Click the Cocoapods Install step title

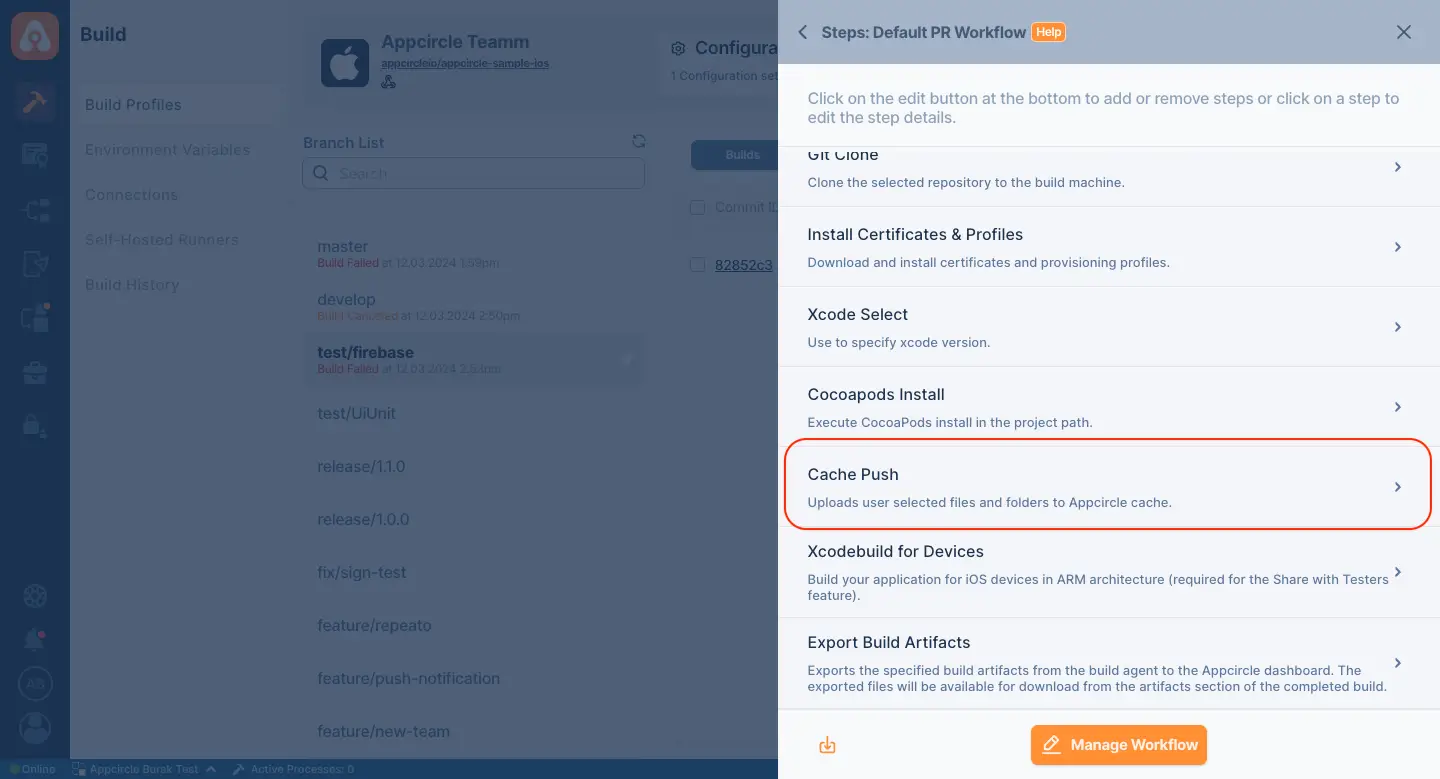click(x=876, y=395)
